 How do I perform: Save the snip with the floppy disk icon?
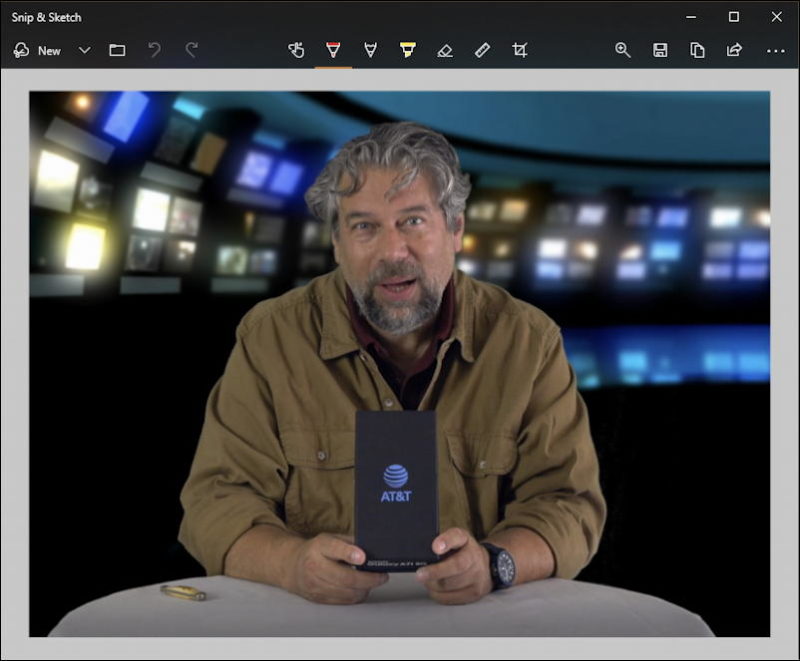660,50
